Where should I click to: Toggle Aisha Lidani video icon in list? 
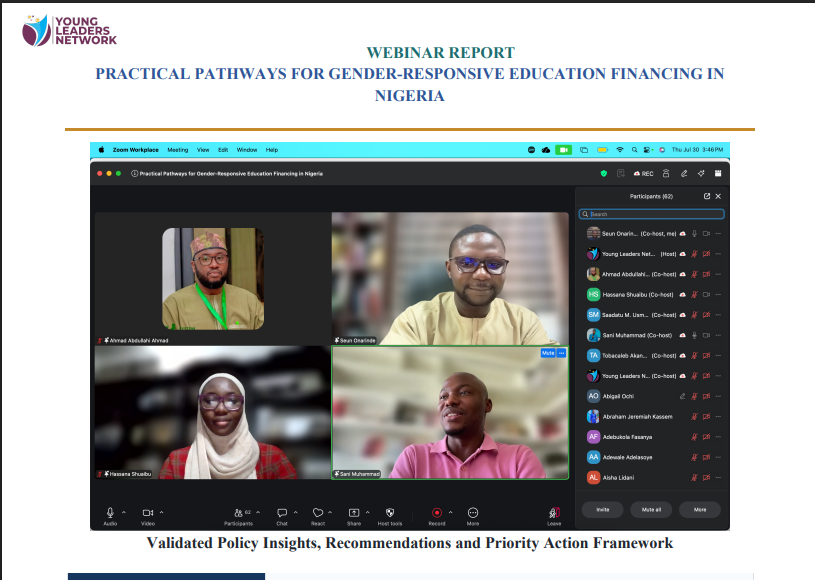click(706, 478)
